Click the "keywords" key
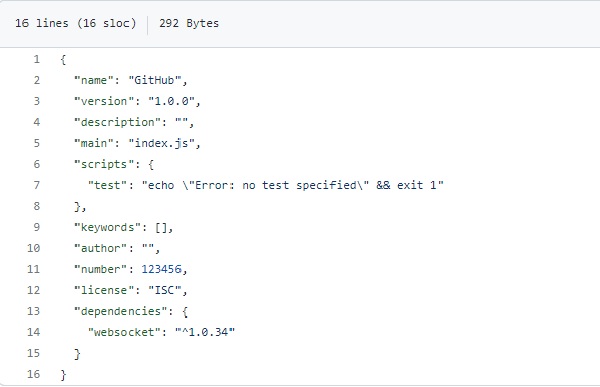This screenshot has height=387, width=600. tap(107, 228)
